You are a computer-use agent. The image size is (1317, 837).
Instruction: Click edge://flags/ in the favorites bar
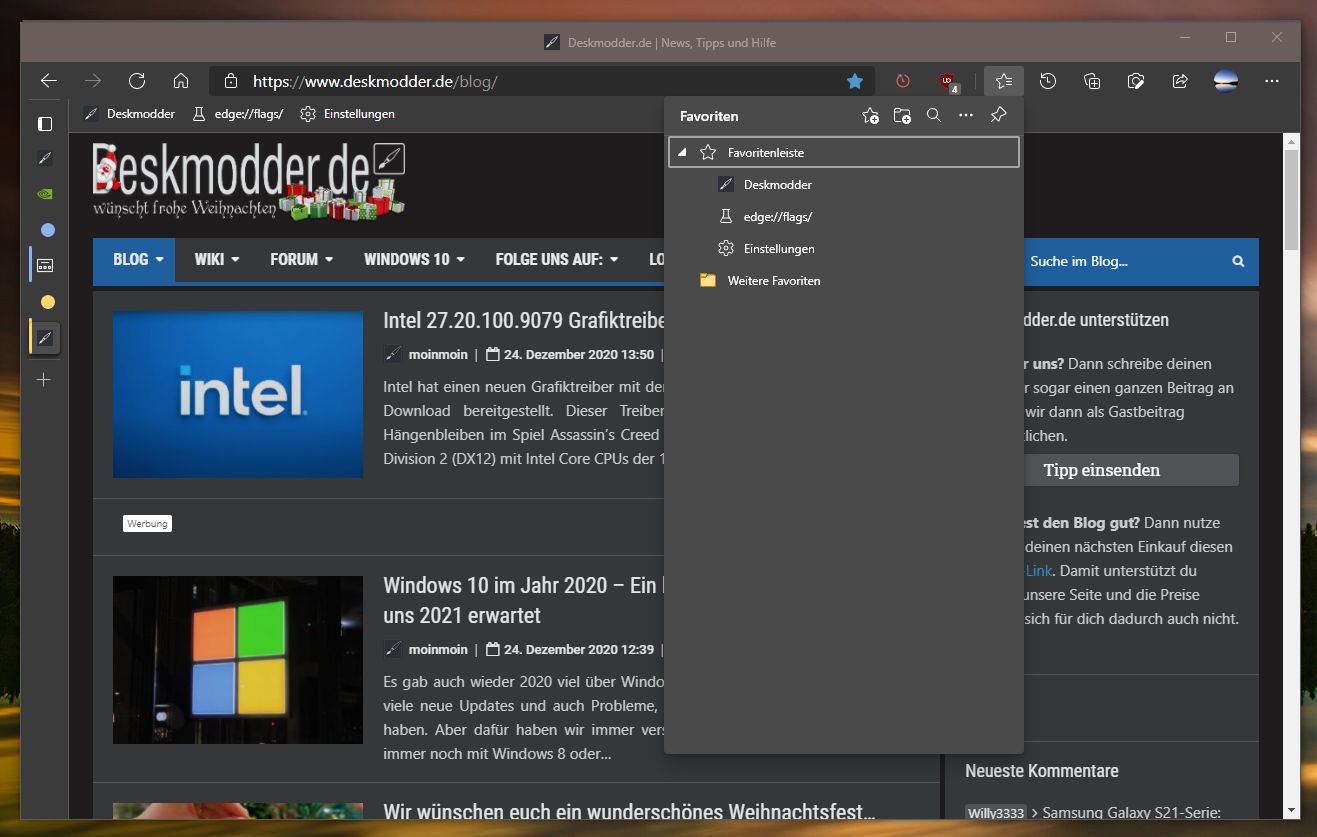tap(237, 114)
